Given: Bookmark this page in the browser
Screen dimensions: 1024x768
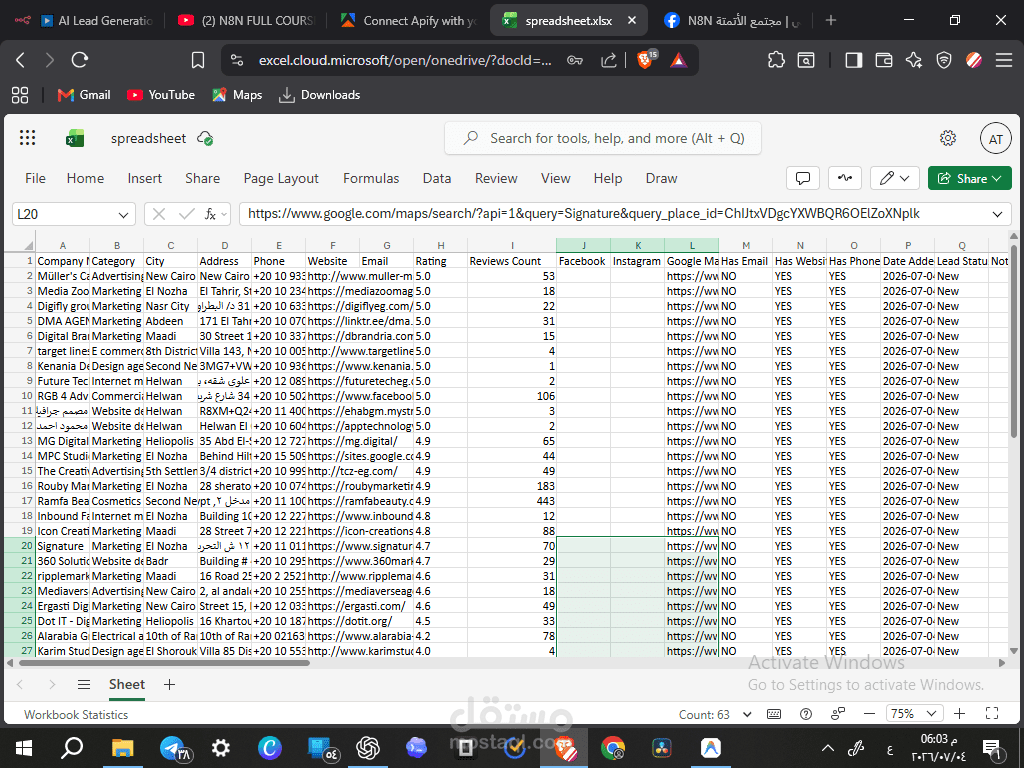Looking at the screenshot, I should pyautogui.click(x=198, y=60).
